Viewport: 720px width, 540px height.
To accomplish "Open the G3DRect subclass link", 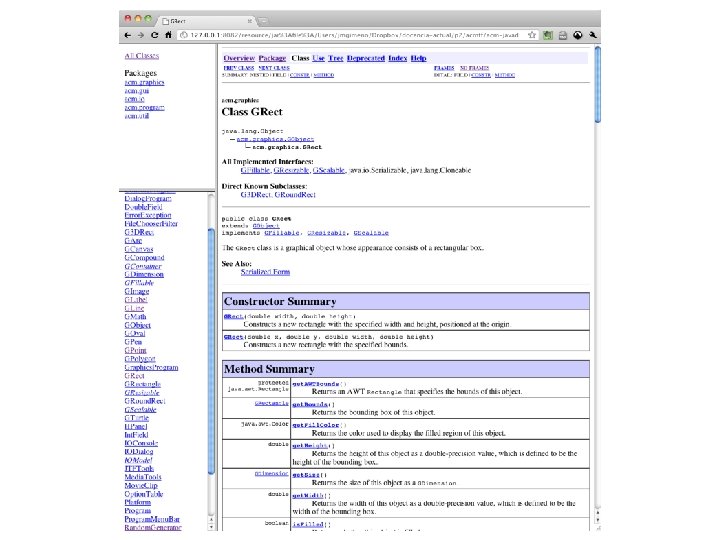I will pyautogui.click(x=256, y=195).
